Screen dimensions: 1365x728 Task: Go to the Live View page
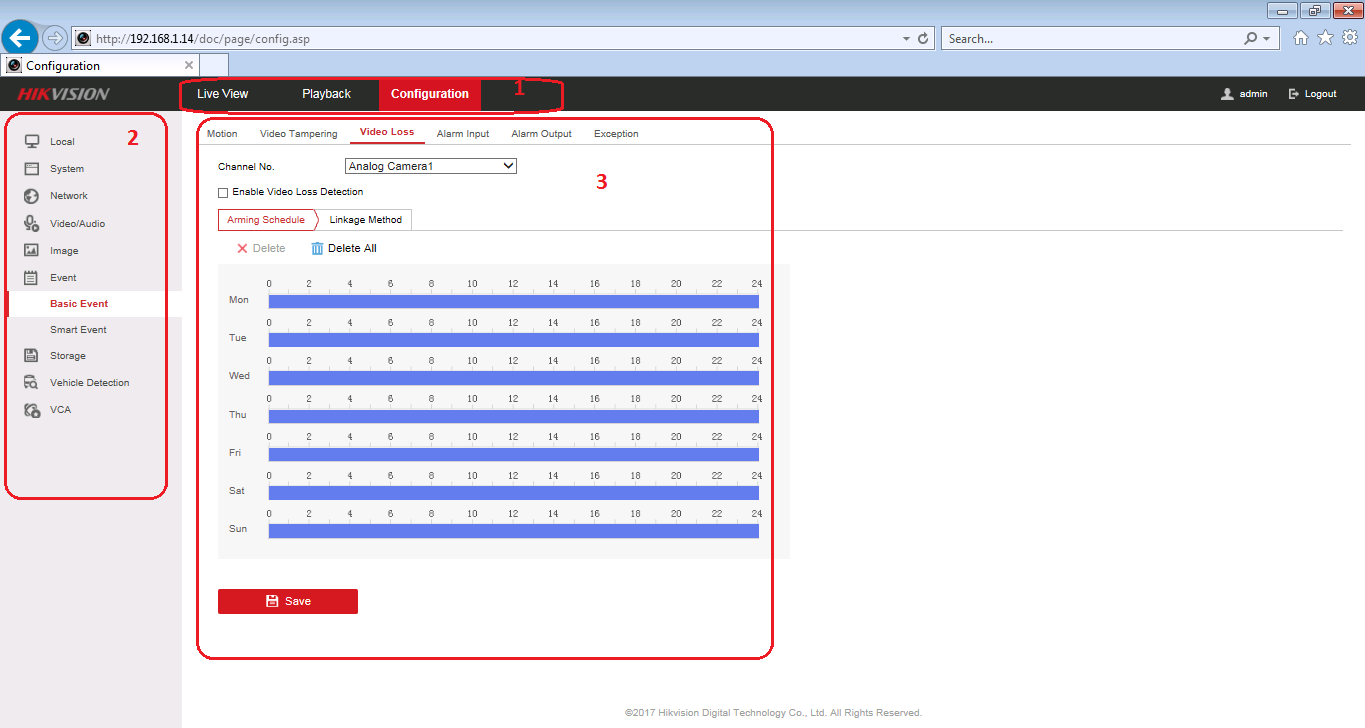click(x=222, y=94)
